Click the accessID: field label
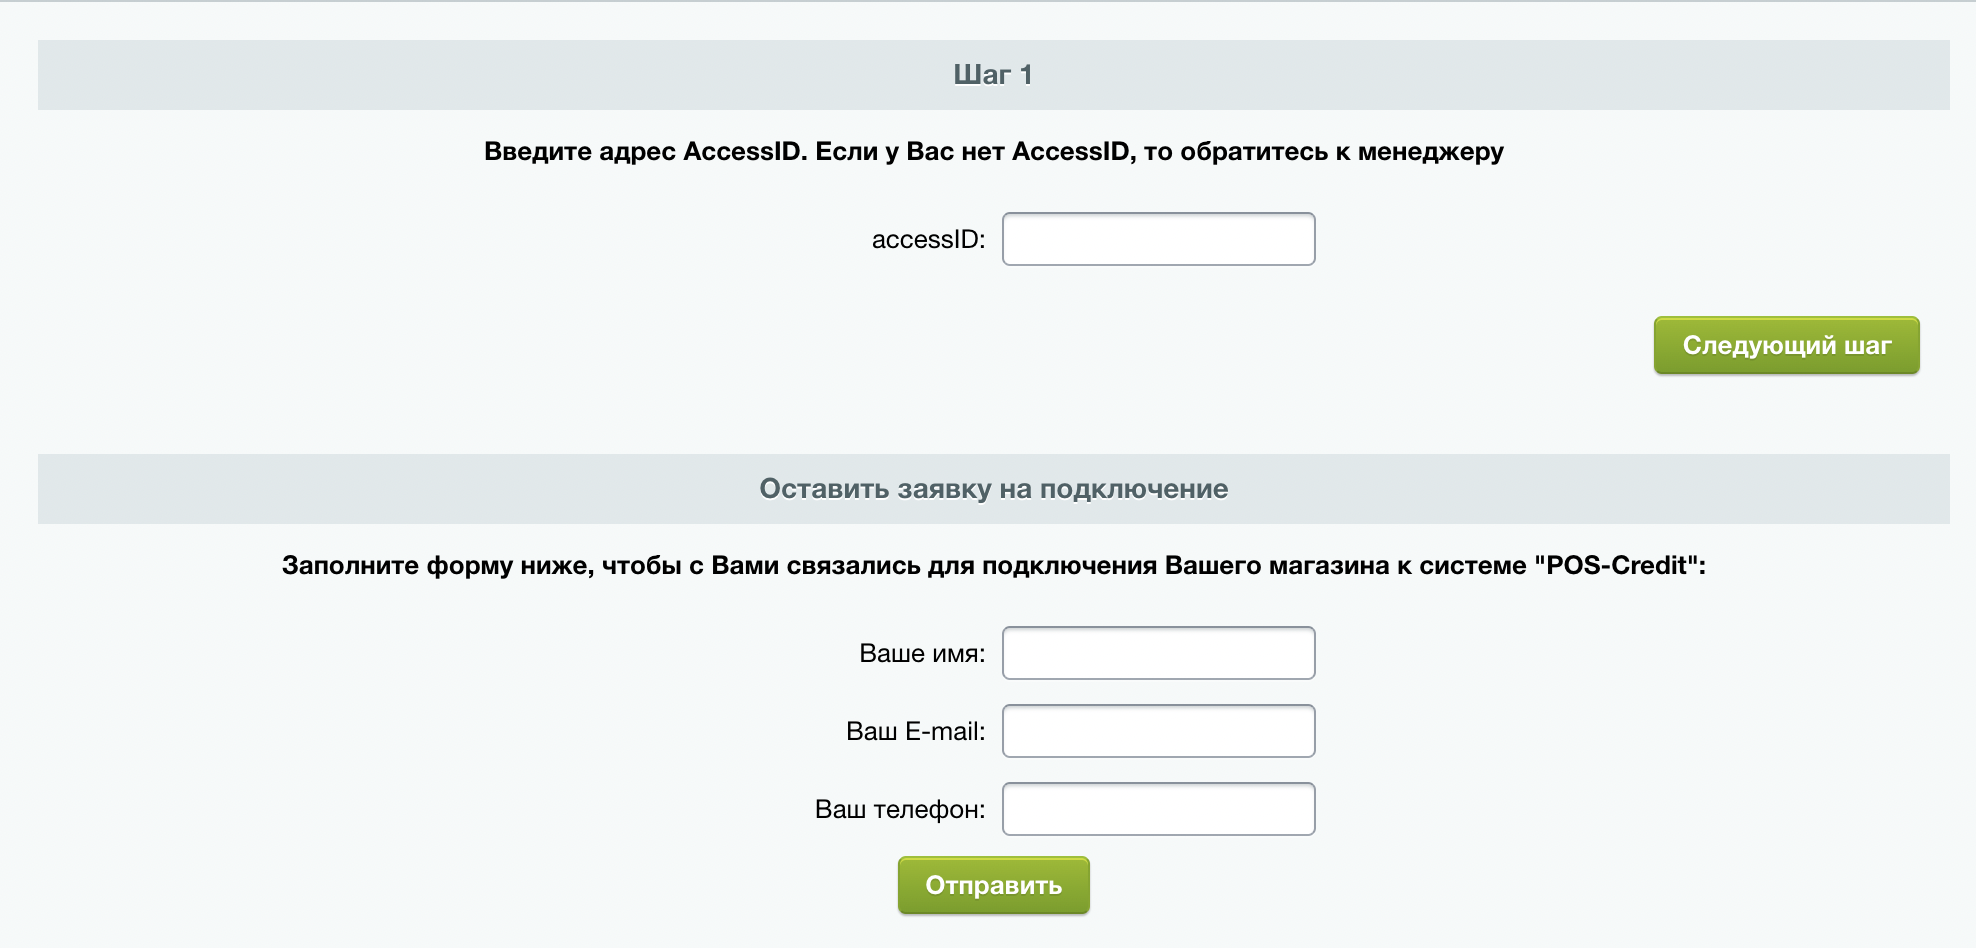 (928, 240)
